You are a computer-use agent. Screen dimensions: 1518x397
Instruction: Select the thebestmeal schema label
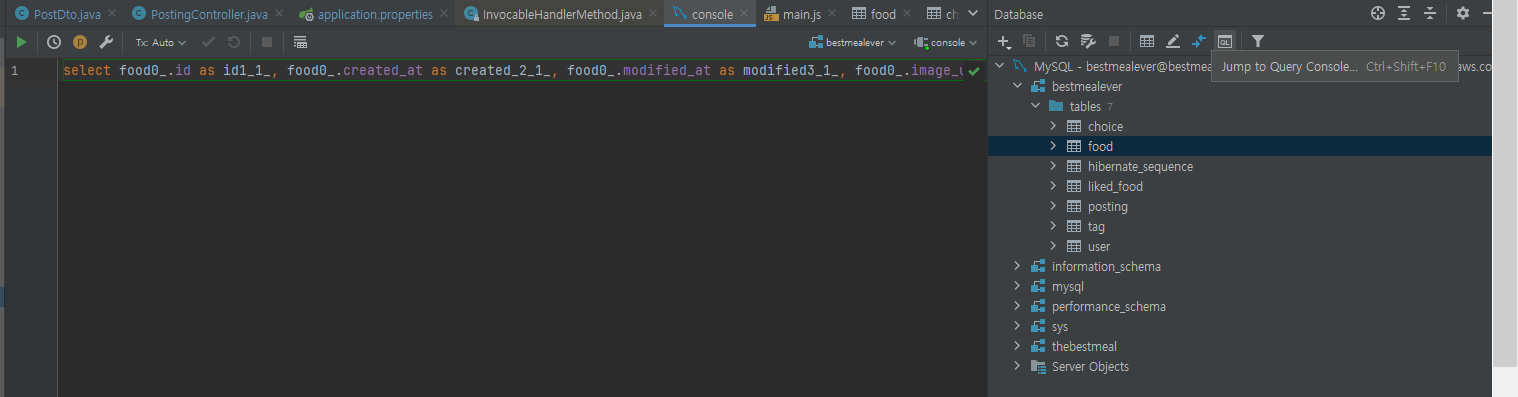coord(1084,347)
